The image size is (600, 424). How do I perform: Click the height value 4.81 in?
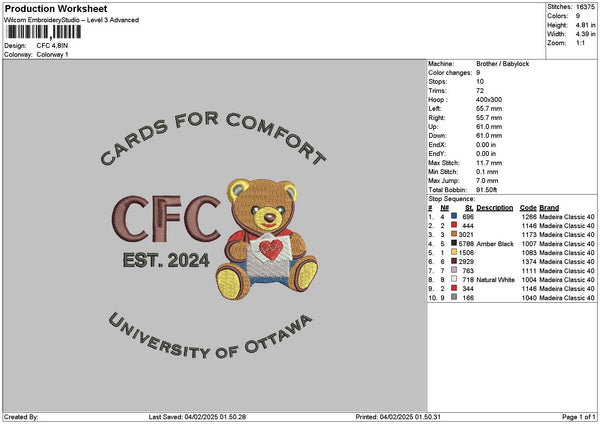point(585,25)
